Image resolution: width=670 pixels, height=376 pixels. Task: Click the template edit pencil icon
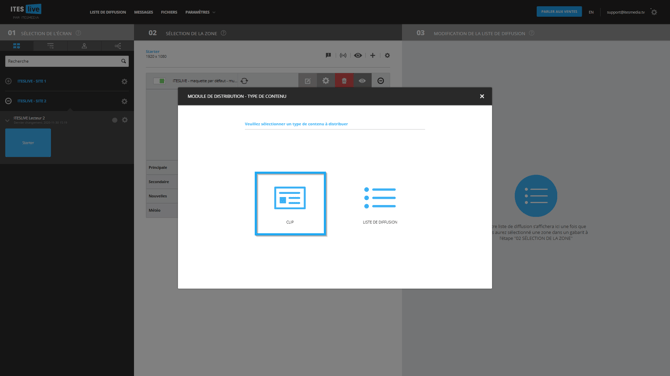307,81
